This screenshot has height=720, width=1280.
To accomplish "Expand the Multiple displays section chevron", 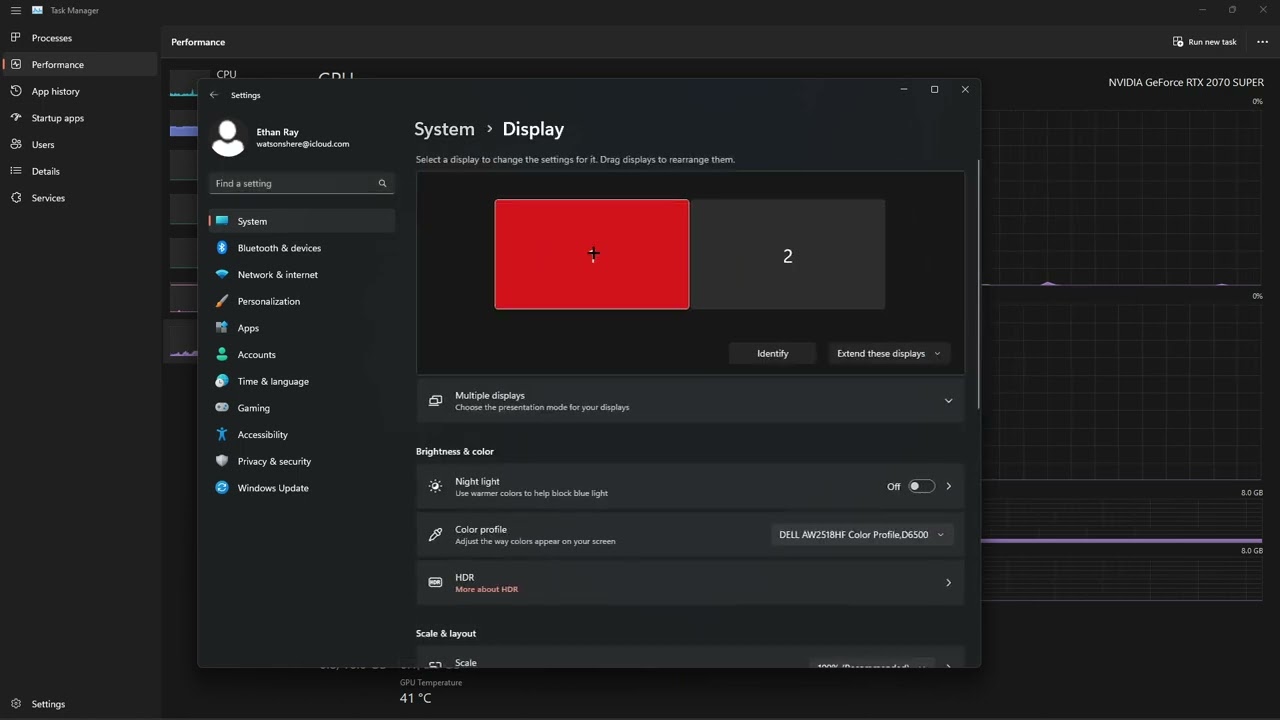I will pyautogui.click(x=948, y=401).
